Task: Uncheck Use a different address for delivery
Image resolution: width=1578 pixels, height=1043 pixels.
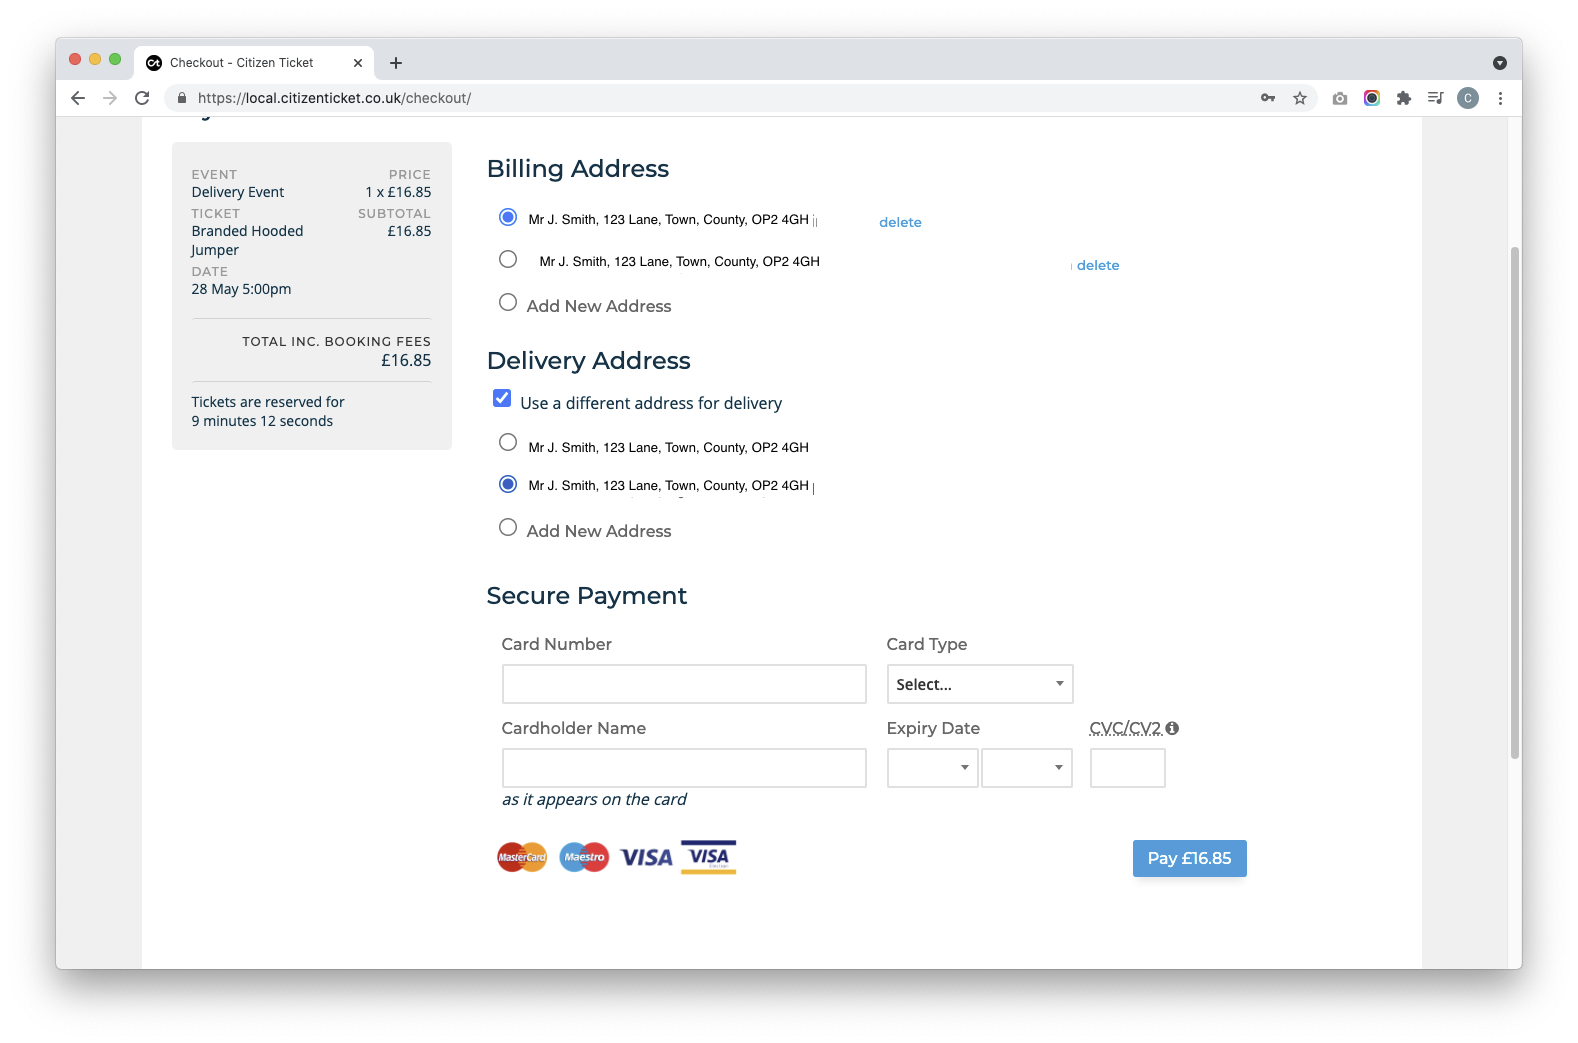Action: pyautogui.click(x=502, y=398)
